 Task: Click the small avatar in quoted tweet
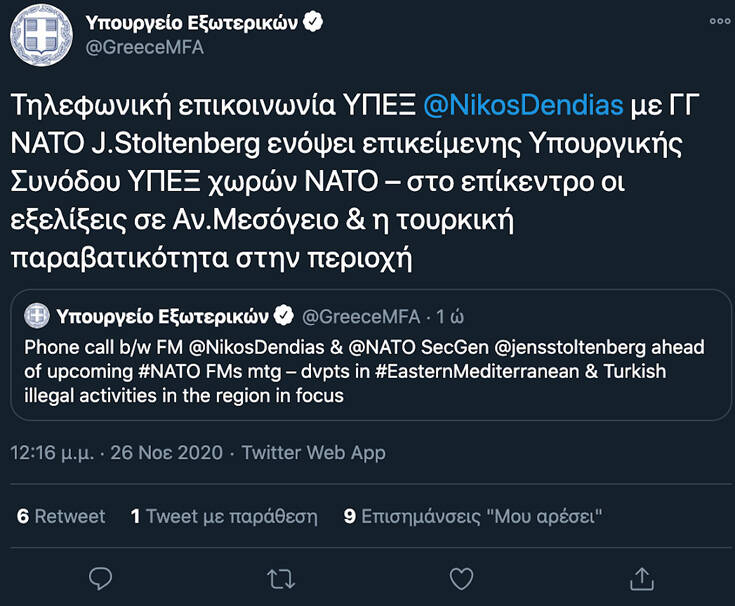[39, 317]
